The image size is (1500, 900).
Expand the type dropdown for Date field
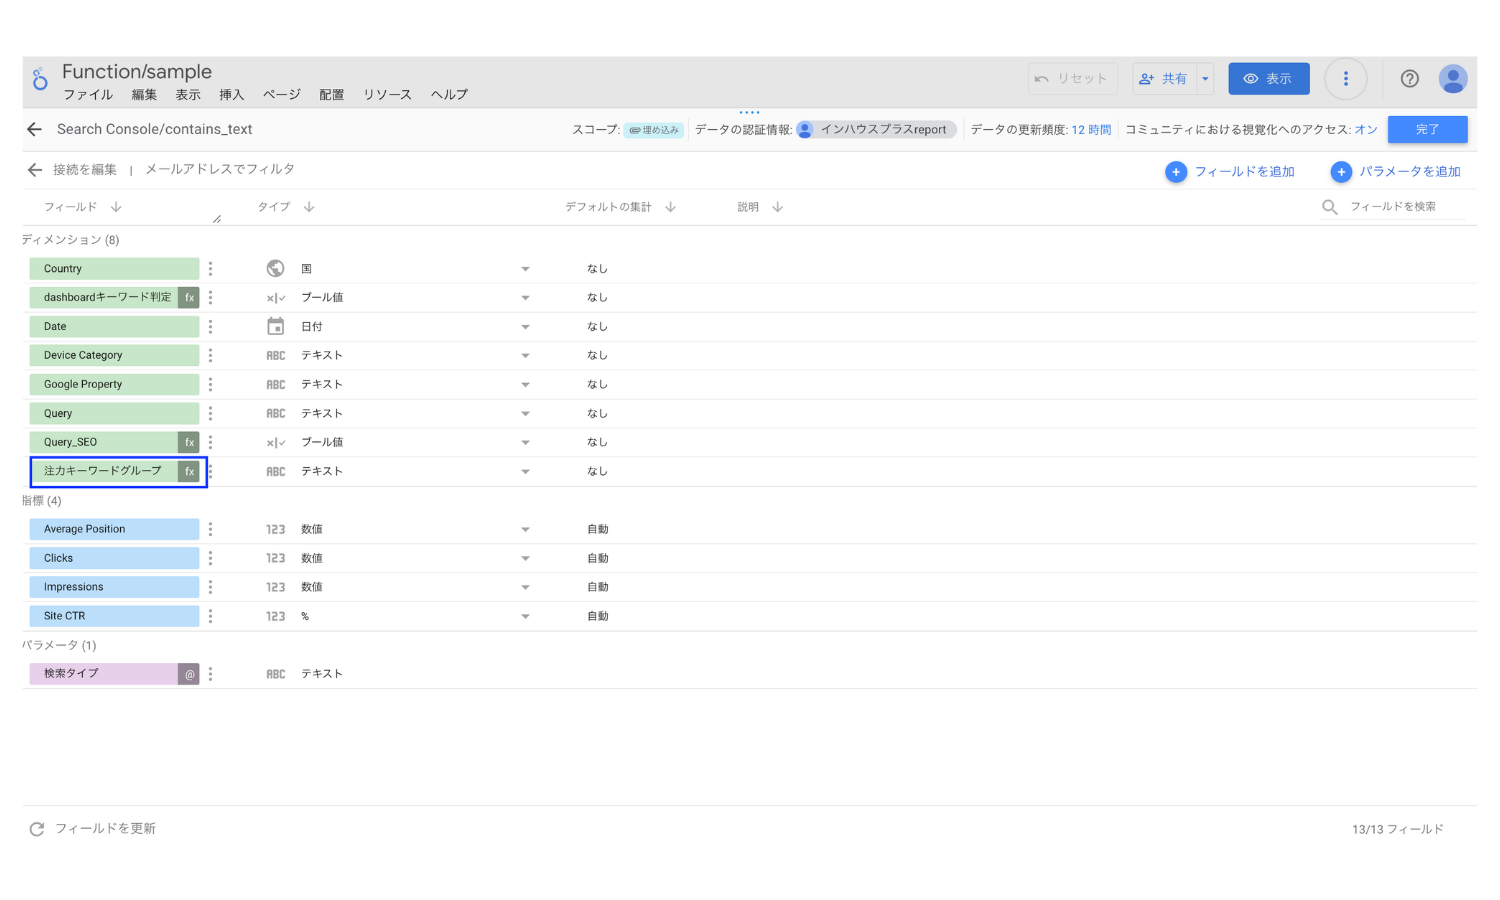point(525,327)
